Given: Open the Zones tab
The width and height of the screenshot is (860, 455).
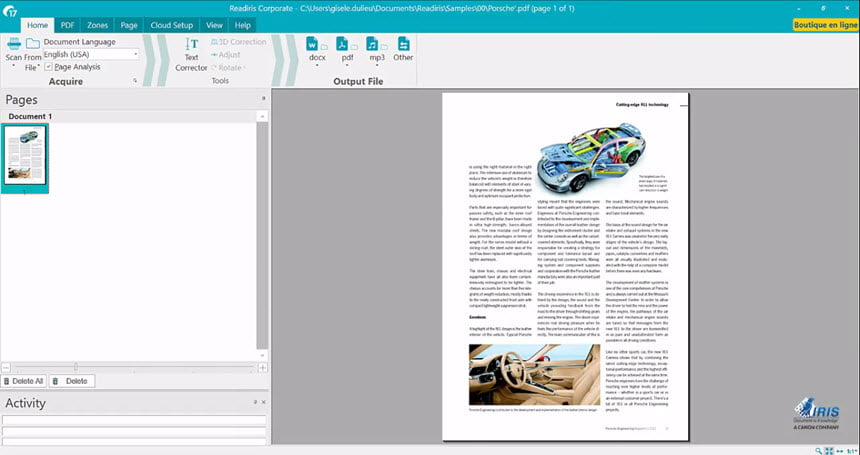Looking at the screenshot, I should pyautogui.click(x=98, y=25).
